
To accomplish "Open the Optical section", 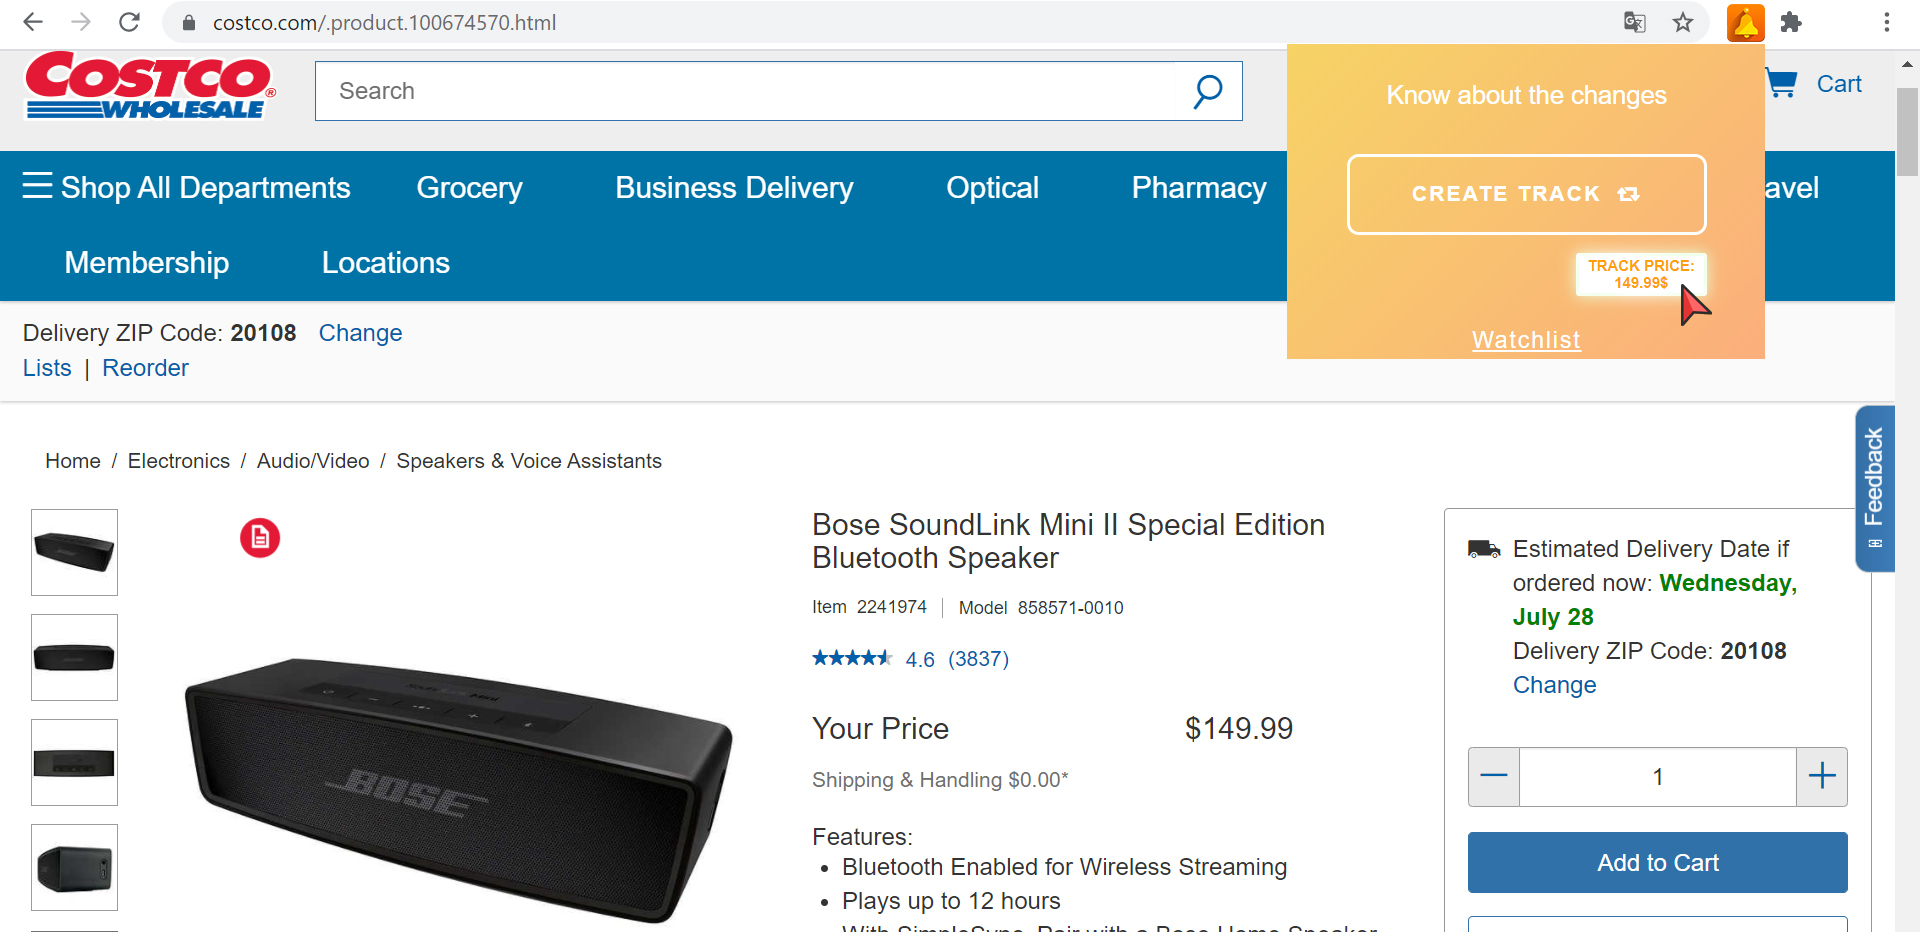I will pyautogui.click(x=993, y=188).
